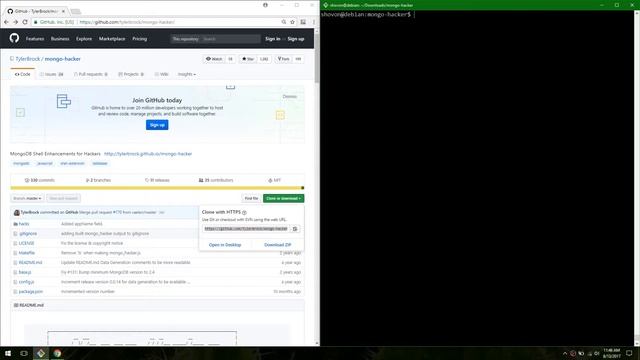Image resolution: width=640 pixels, height=360 pixels.
Task: Open the Features nav link
Action: pyautogui.click(x=35, y=39)
